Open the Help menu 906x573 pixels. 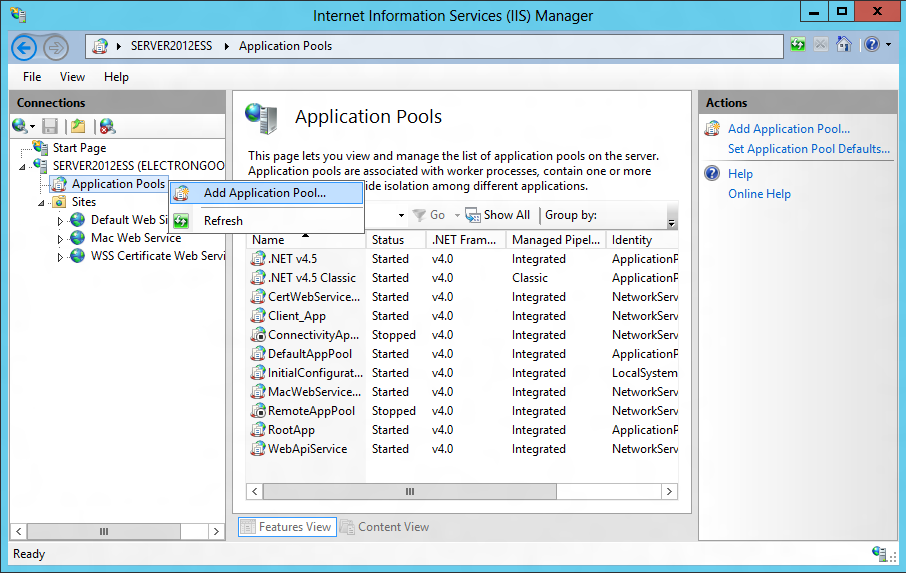pyautogui.click(x=116, y=77)
